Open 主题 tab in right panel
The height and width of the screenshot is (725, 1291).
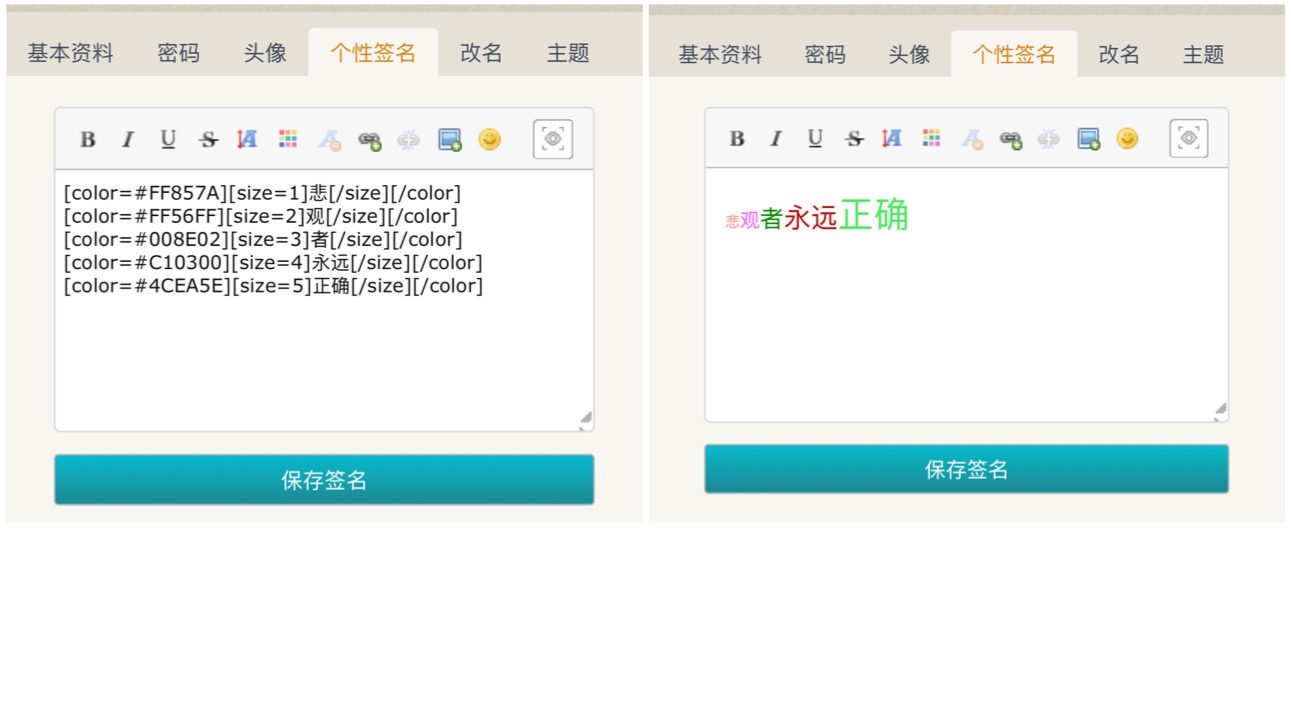click(1203, 54)
